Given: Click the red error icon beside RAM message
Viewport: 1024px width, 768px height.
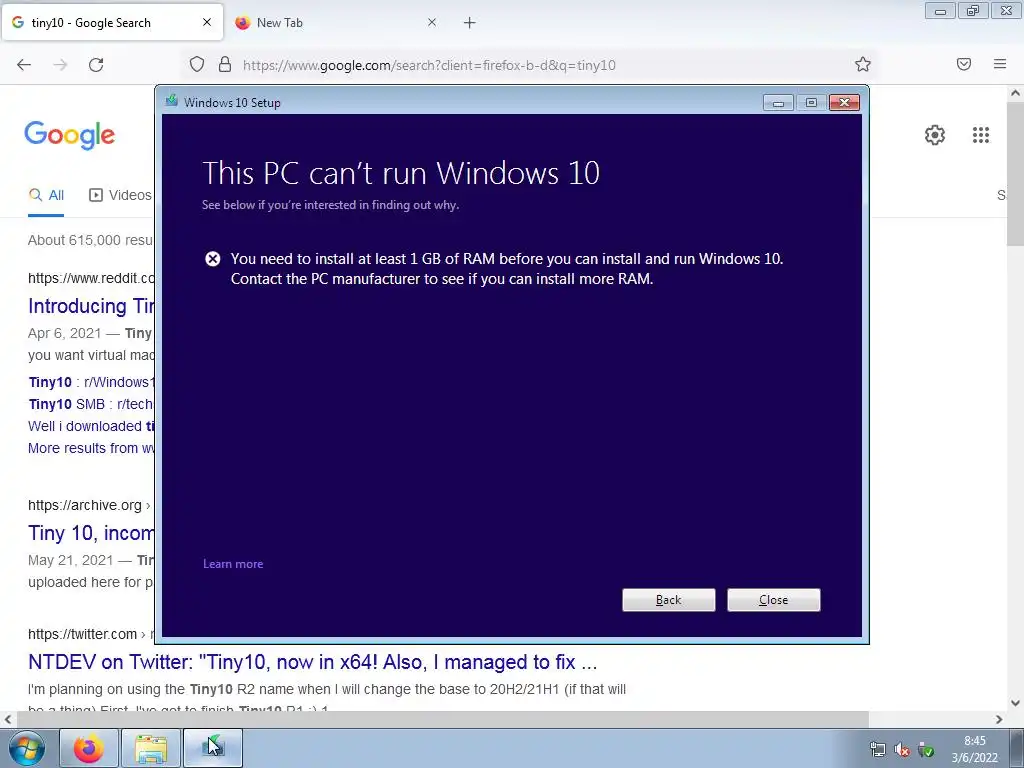Looking at the screenshot, I should 213,259.
